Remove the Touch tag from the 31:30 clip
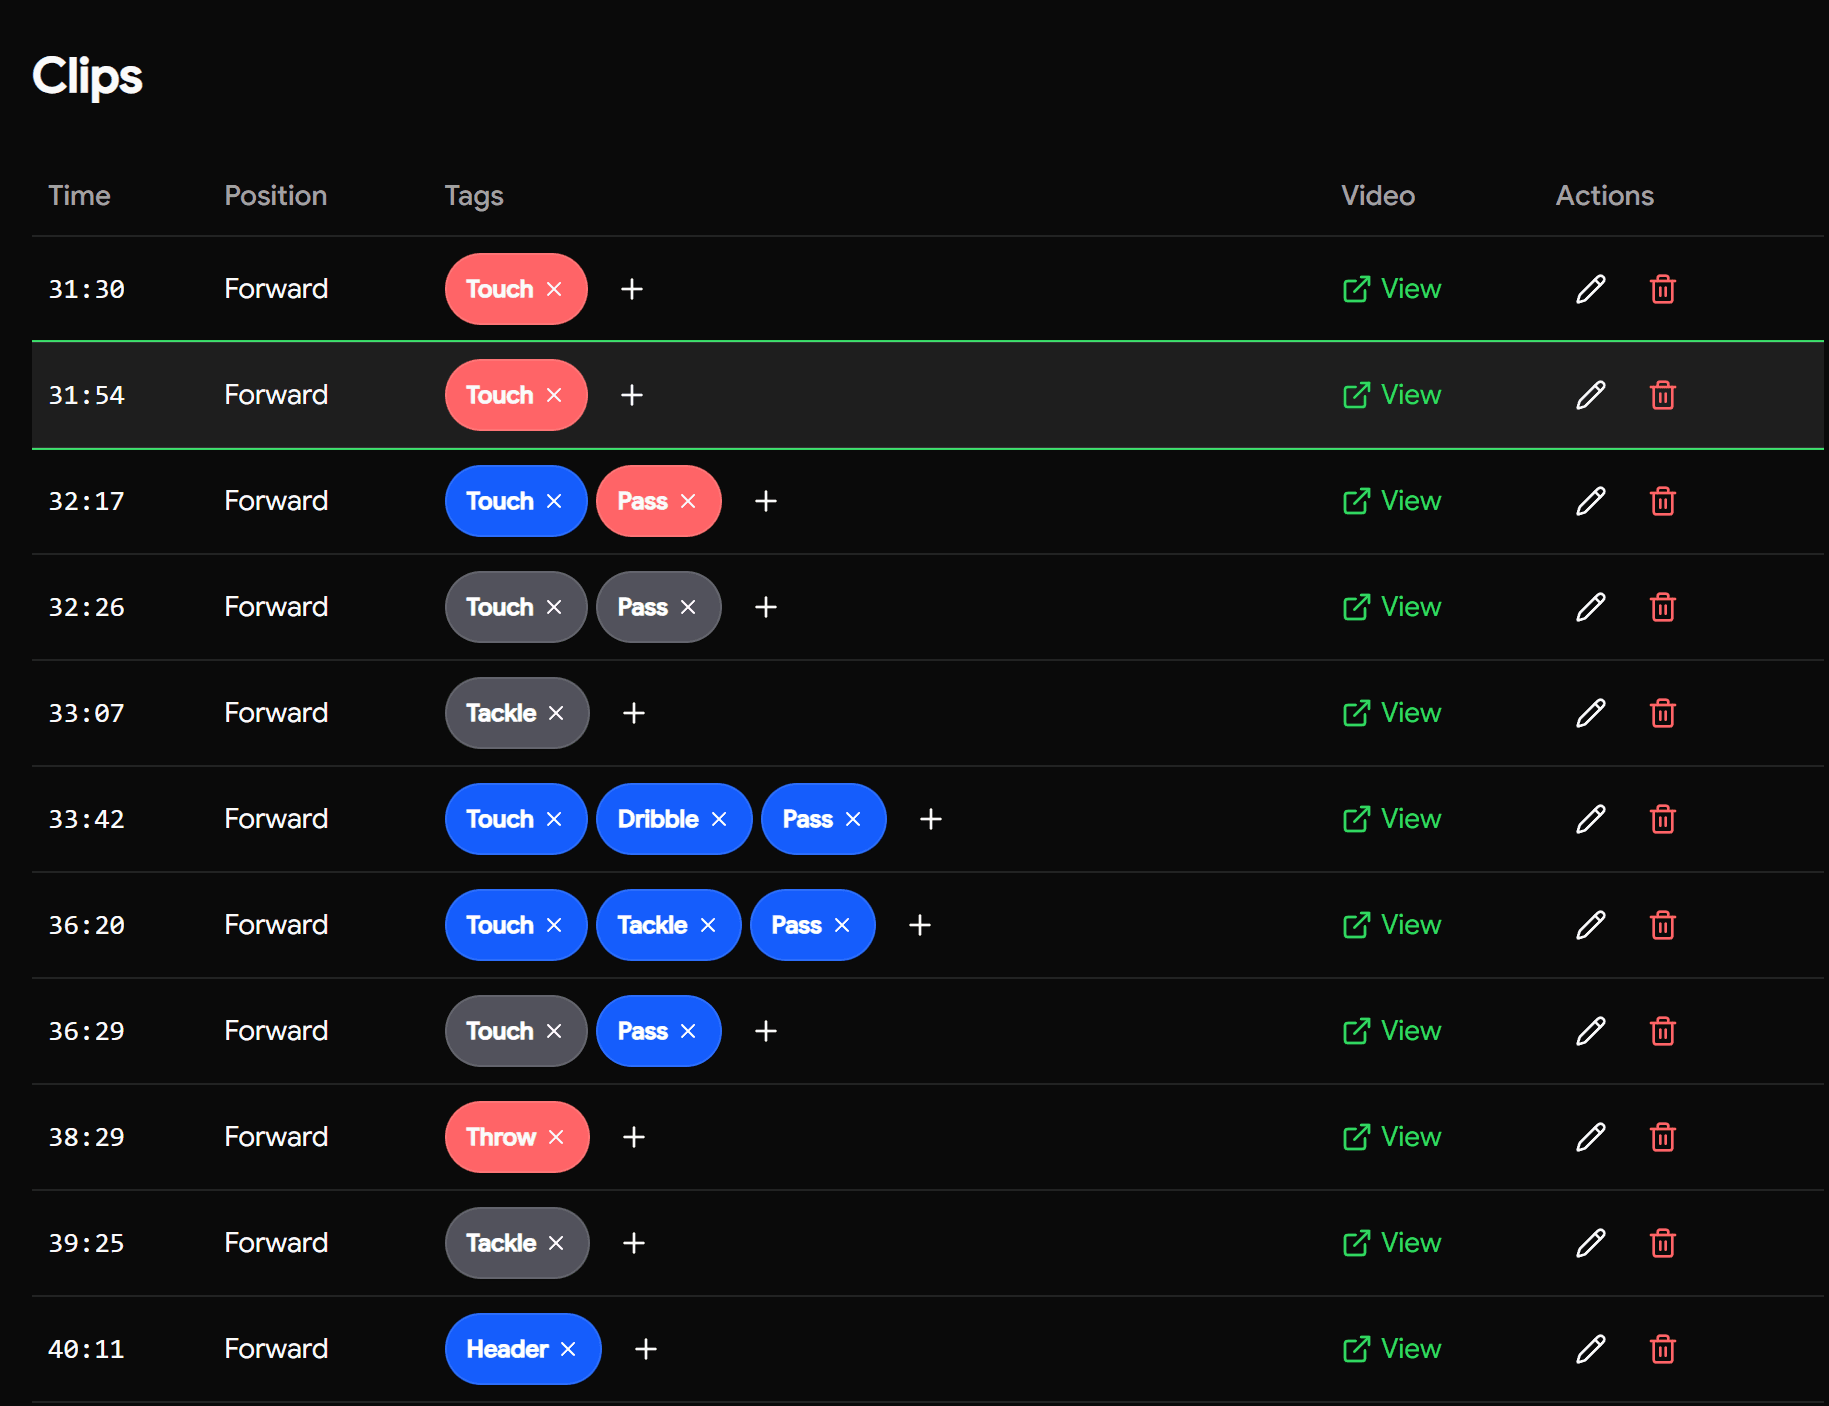The image size is (1829, 1406). 555,289
